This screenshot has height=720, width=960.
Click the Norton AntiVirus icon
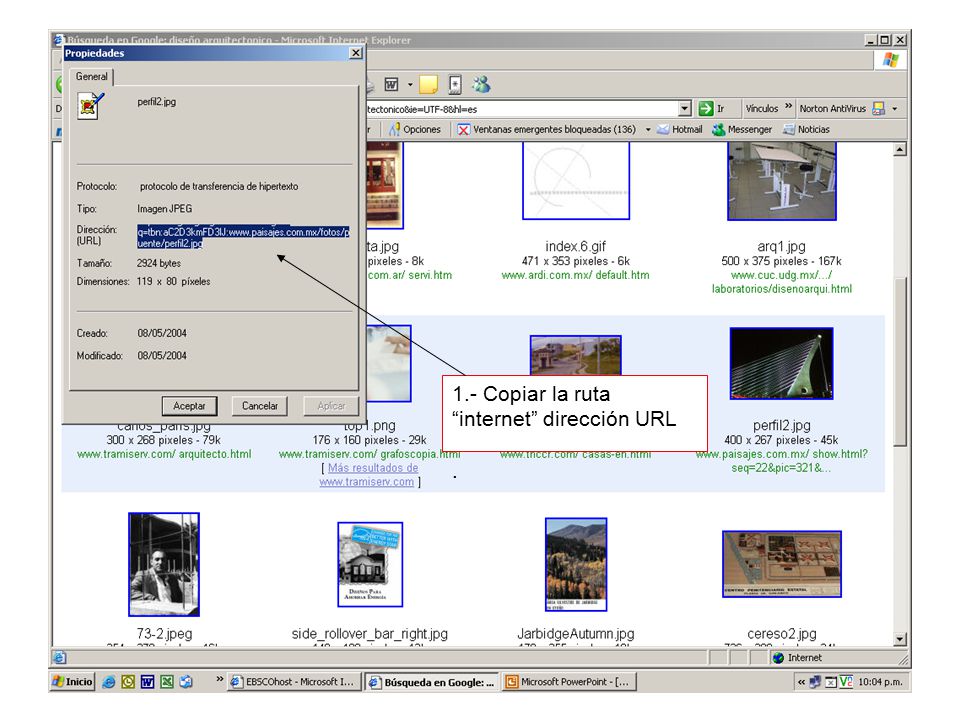coord(879,108)
